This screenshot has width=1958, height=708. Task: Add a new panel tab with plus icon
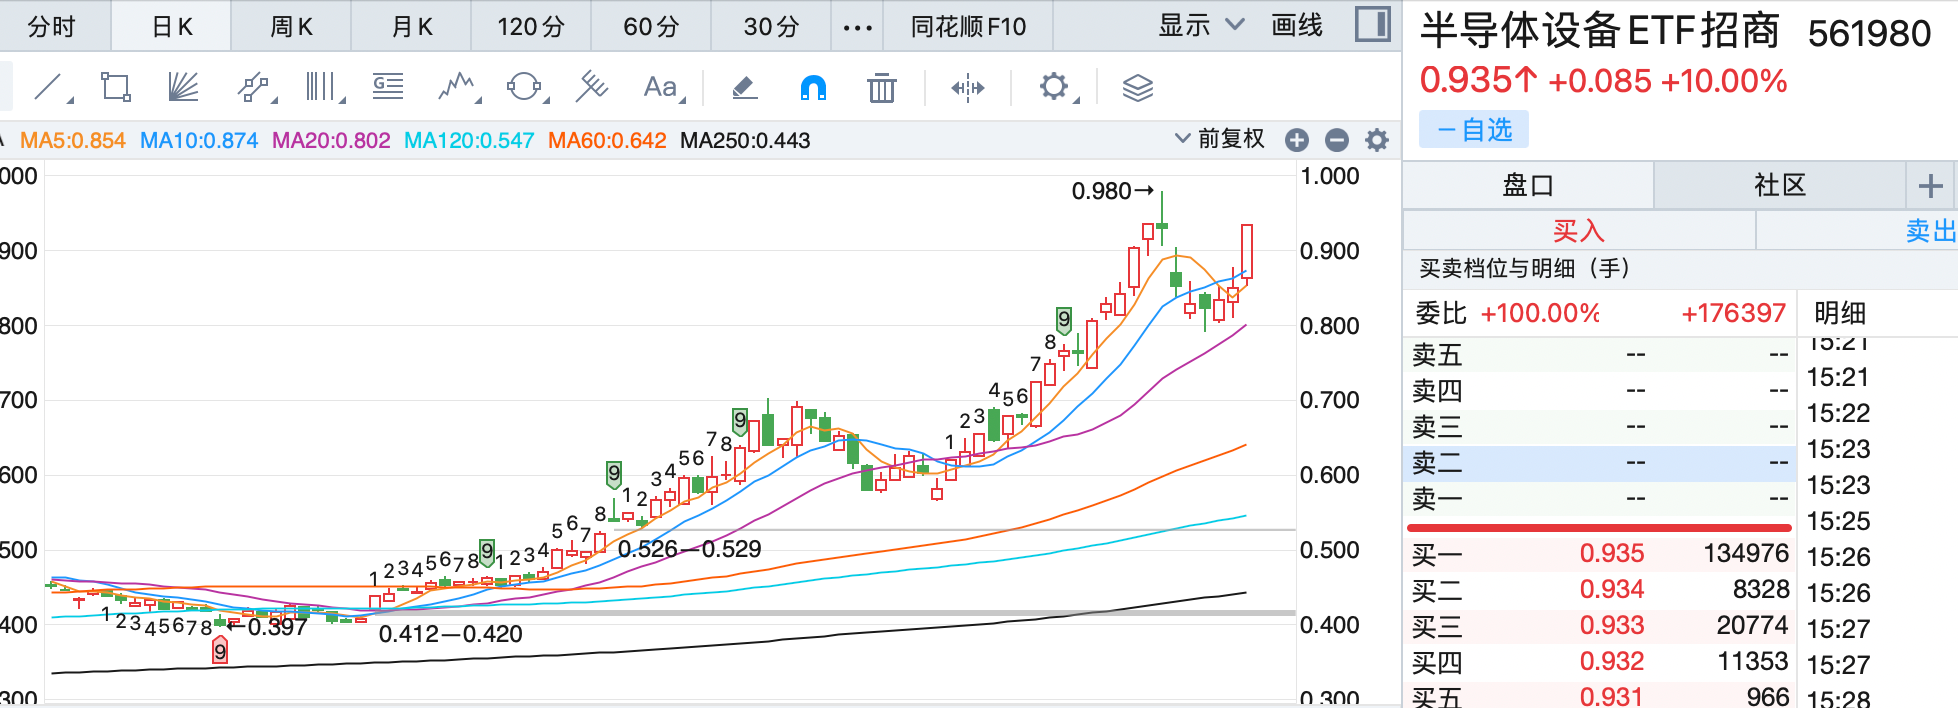[1931, 185]
